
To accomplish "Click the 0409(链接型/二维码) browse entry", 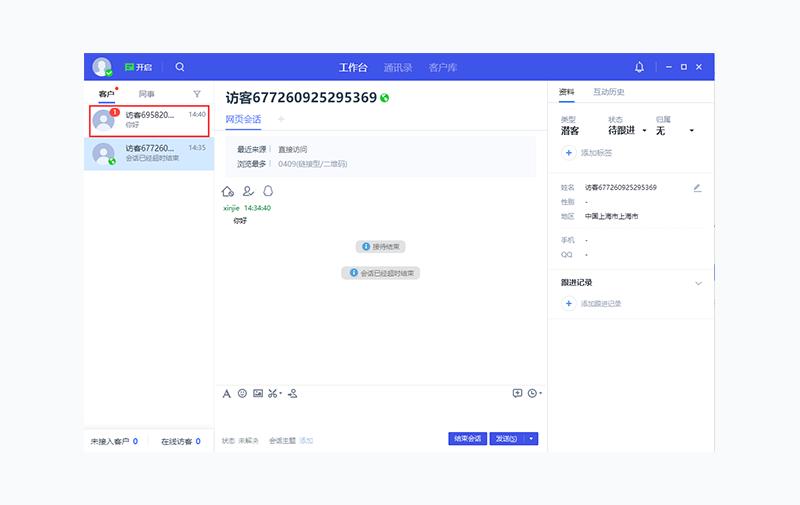I will [313, 164].
